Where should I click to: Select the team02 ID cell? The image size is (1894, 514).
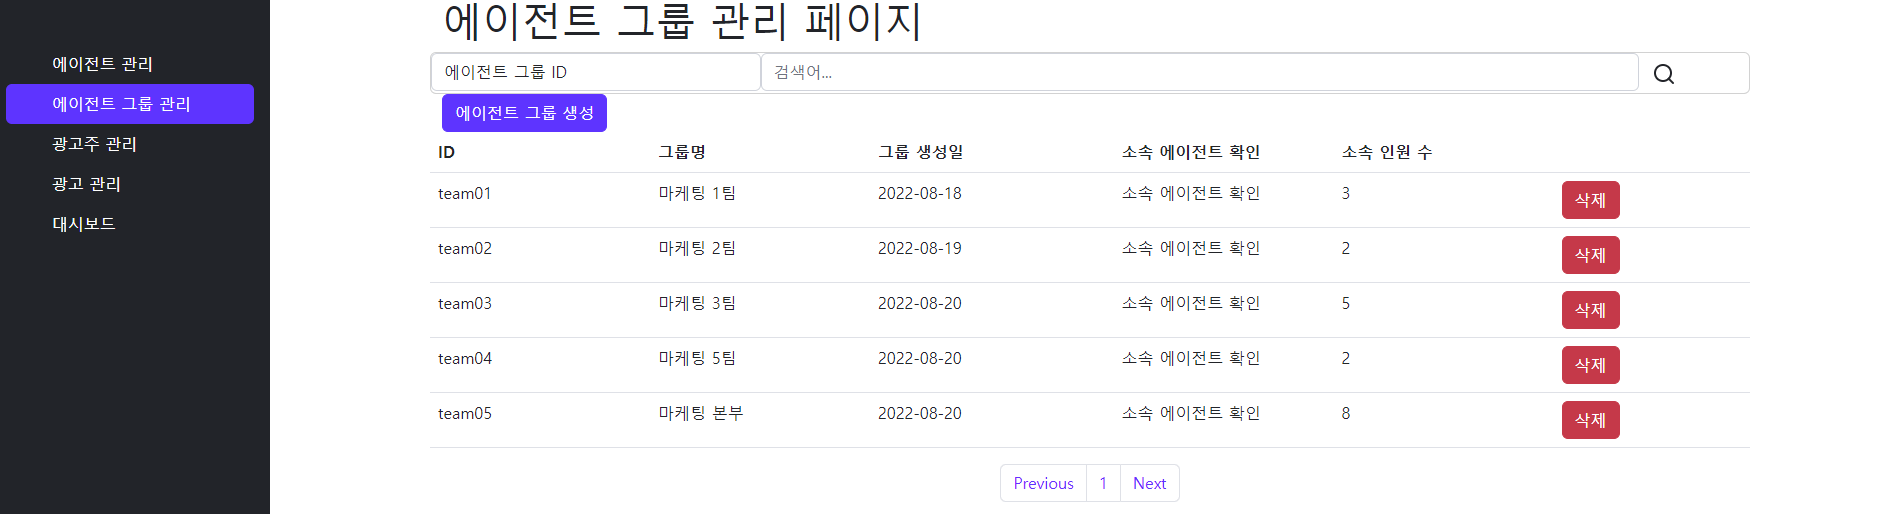coord(465,248)
